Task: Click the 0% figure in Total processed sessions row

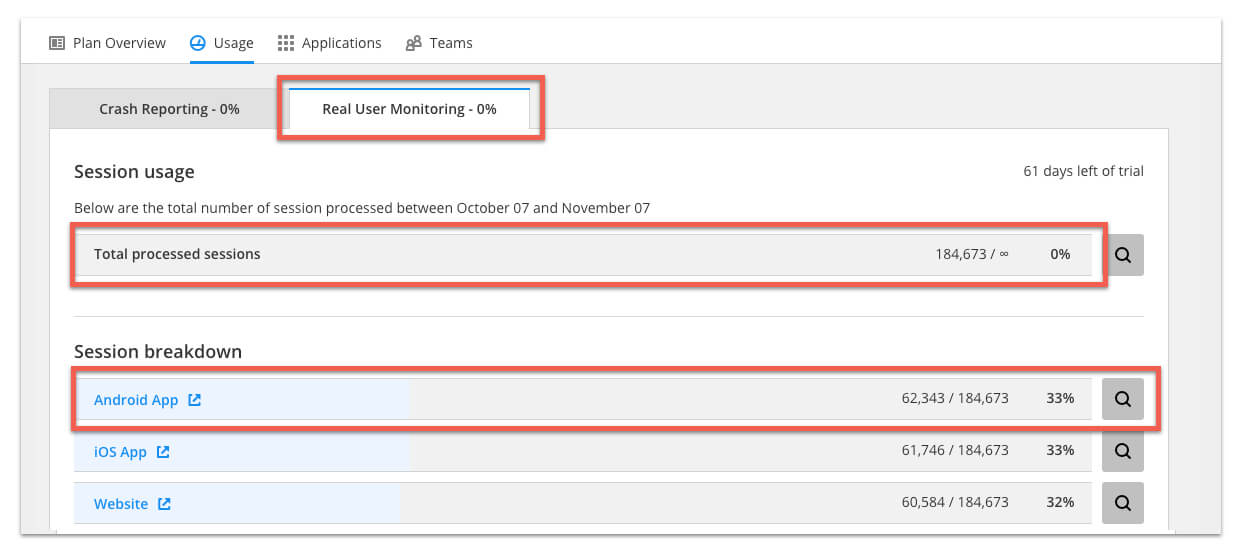Action: 1060,254
